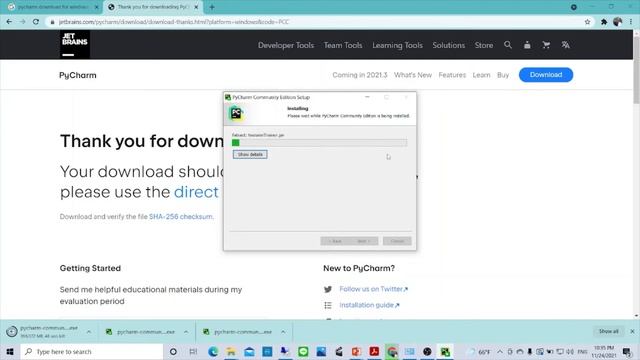Viewport: 640px width, 360px height.
Task: Go forward in browser history
Action: pos(22,22)
